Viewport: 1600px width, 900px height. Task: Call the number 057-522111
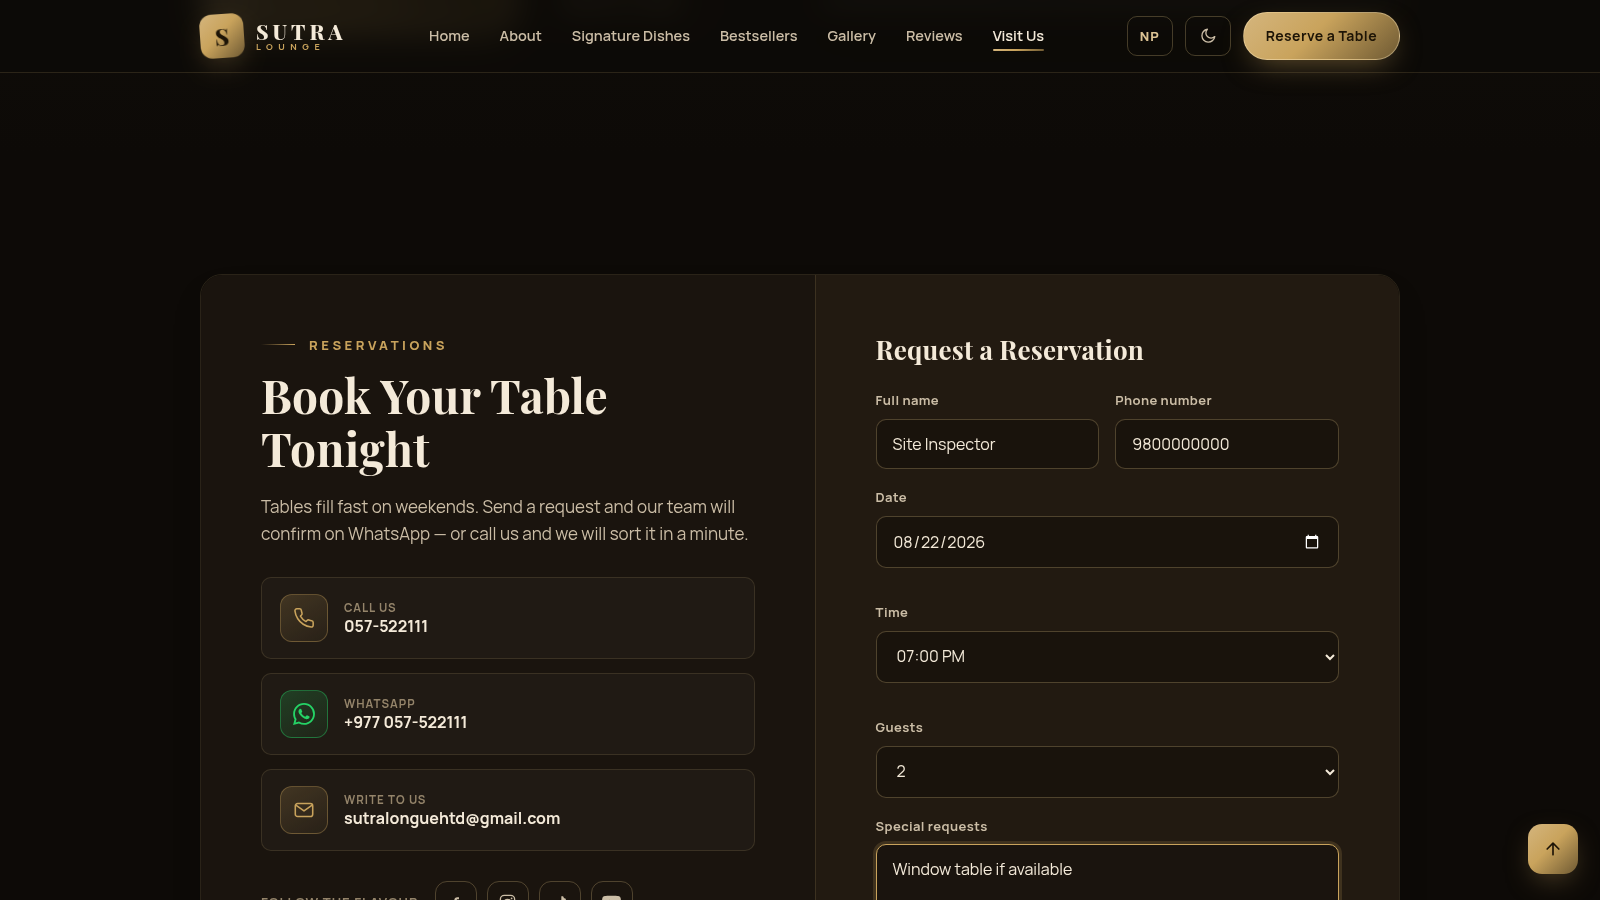pyautogui.click(x=386, y=627)
